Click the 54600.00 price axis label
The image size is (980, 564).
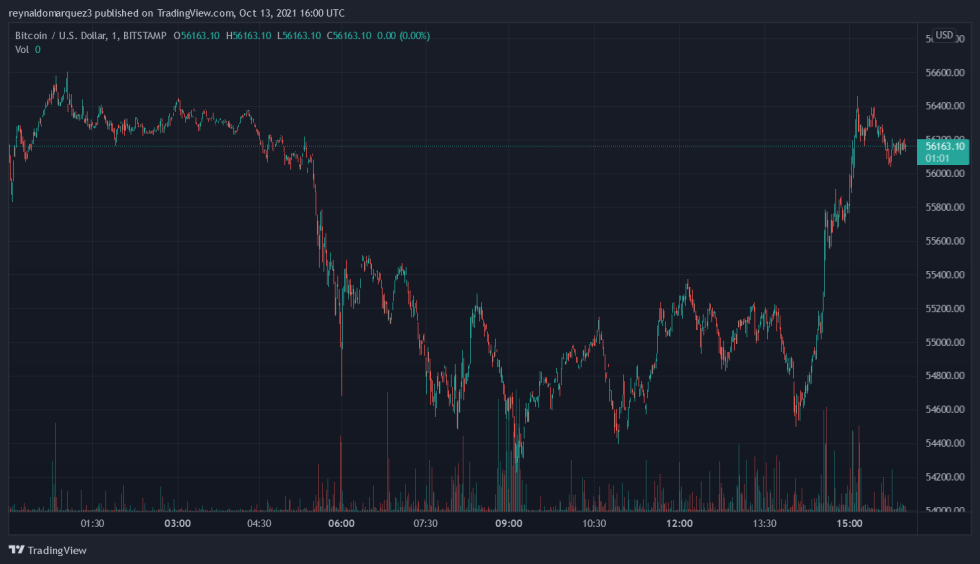pyautogui.click(x=945, y=409)
